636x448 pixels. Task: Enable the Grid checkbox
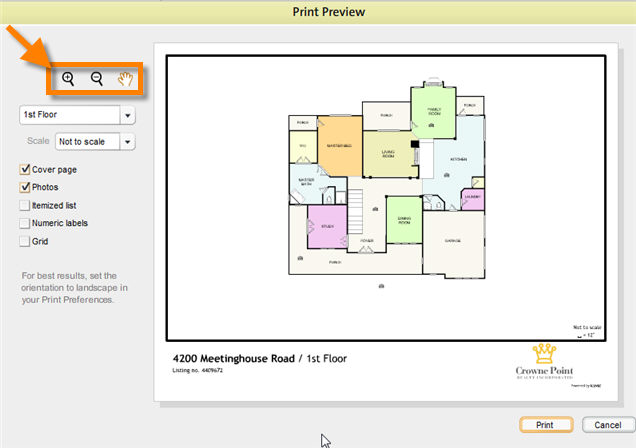pyautogui.click(x=25, y=242)
